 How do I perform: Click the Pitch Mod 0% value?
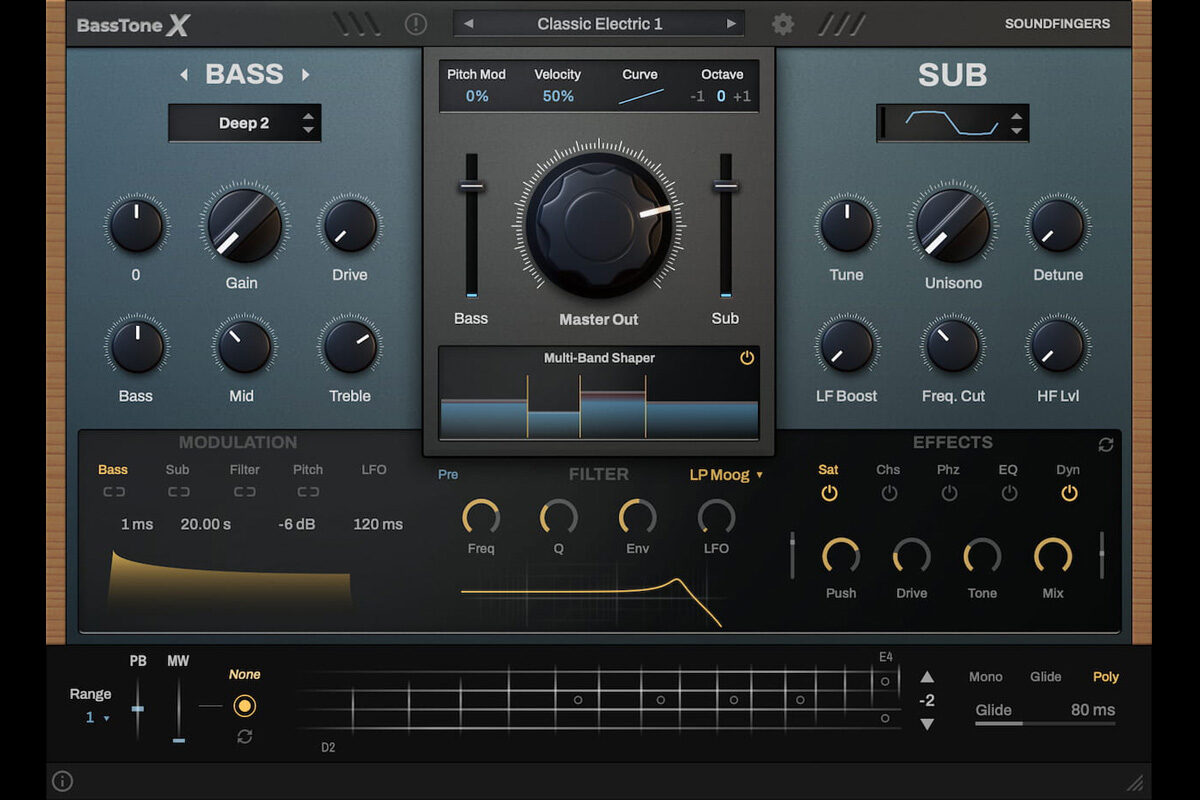[477, 96]
